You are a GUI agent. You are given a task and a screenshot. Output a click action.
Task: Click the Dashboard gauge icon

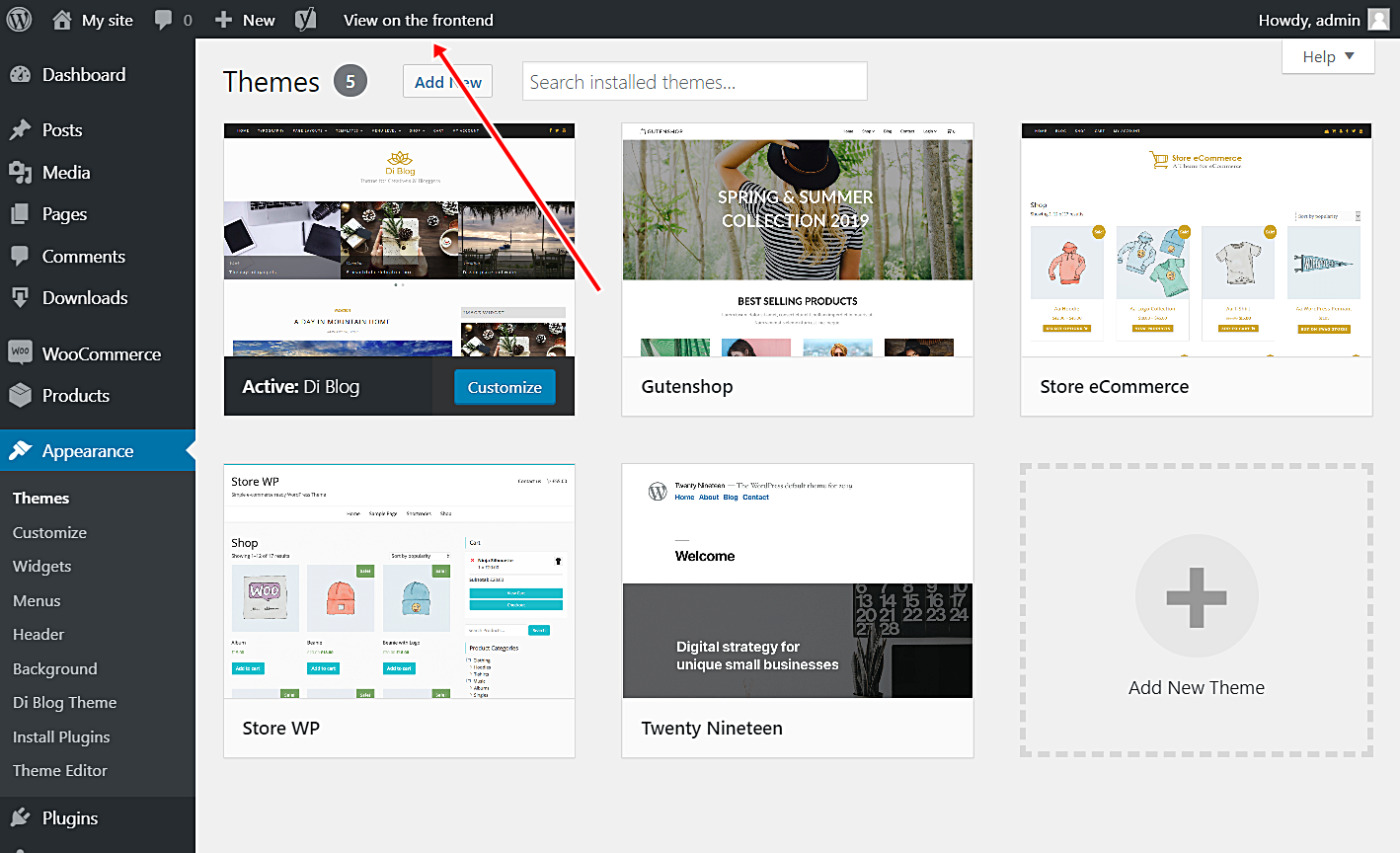pos(20,74)
